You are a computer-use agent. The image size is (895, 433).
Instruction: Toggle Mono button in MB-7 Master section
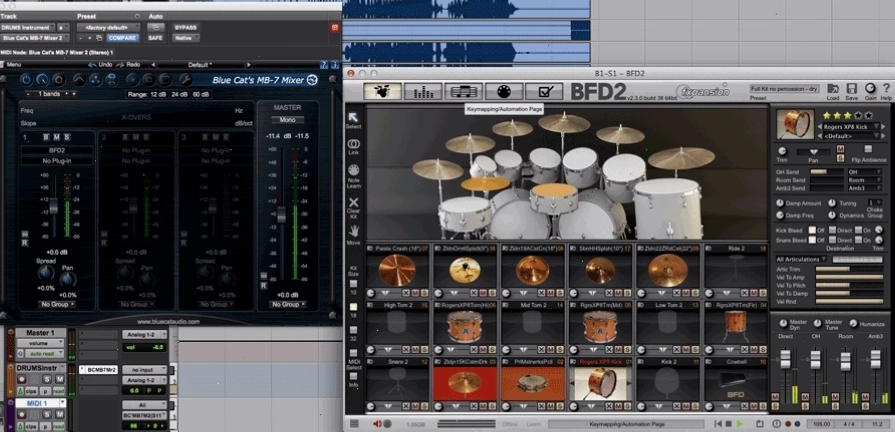click(x=288, y=120)
